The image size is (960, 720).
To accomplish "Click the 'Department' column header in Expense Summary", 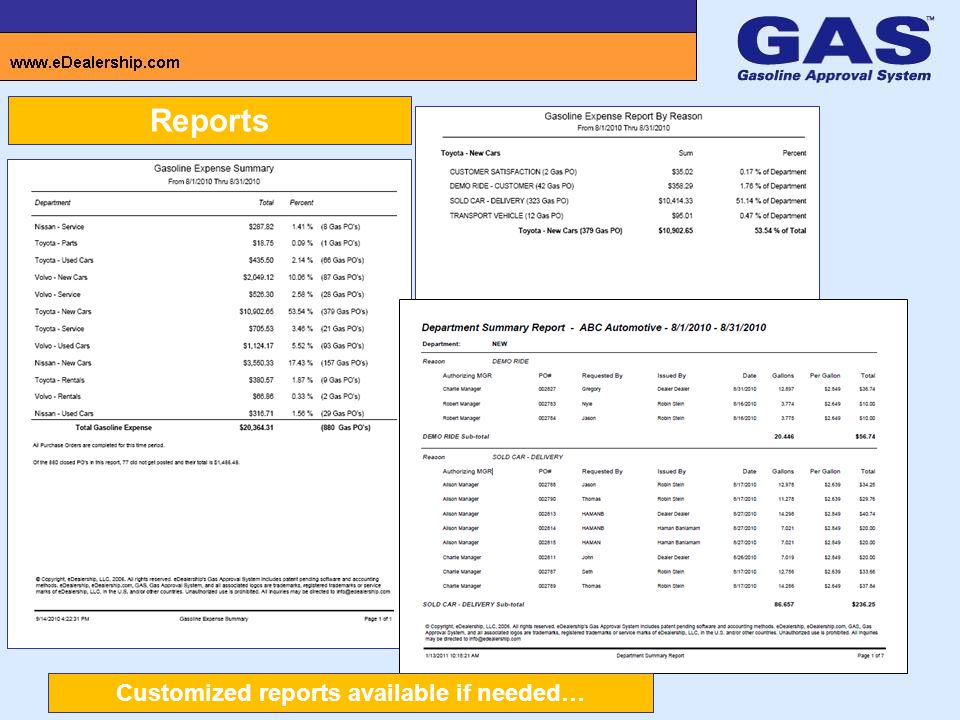I will coord(53,203).
